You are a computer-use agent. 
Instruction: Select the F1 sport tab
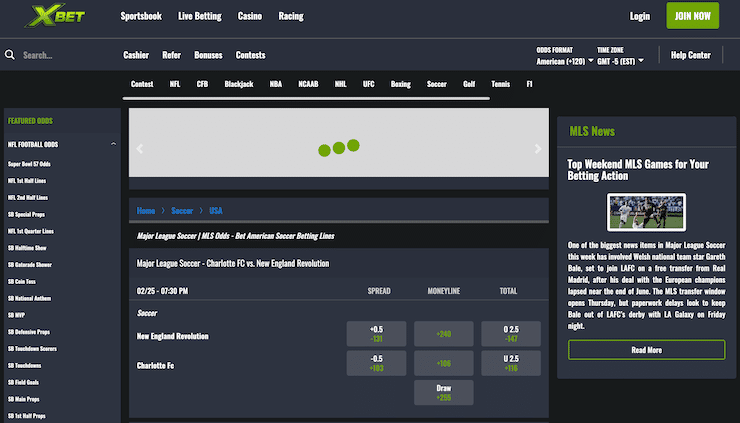click(529, 84)
